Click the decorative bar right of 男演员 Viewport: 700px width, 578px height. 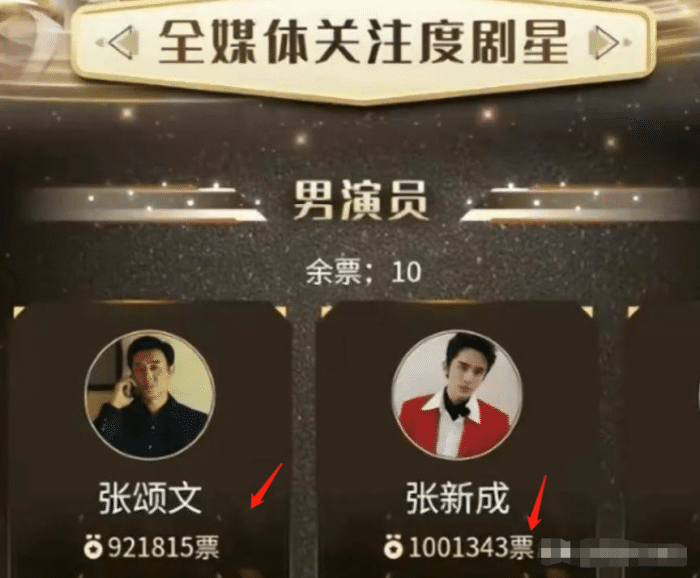click(579, 203)
